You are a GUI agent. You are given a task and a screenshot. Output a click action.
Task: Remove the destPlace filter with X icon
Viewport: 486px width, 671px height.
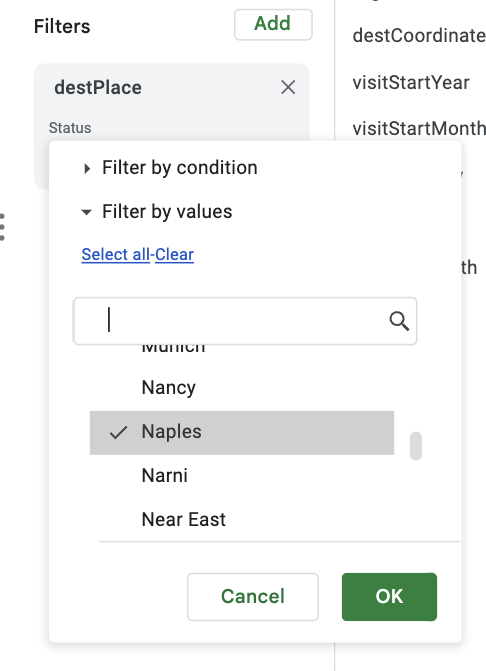point(288,87)
